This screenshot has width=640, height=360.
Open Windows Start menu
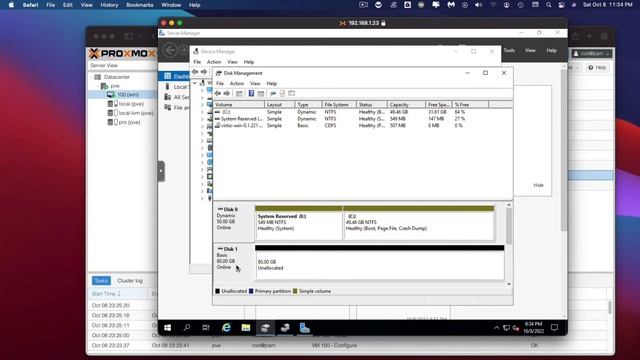pos(167,328)
